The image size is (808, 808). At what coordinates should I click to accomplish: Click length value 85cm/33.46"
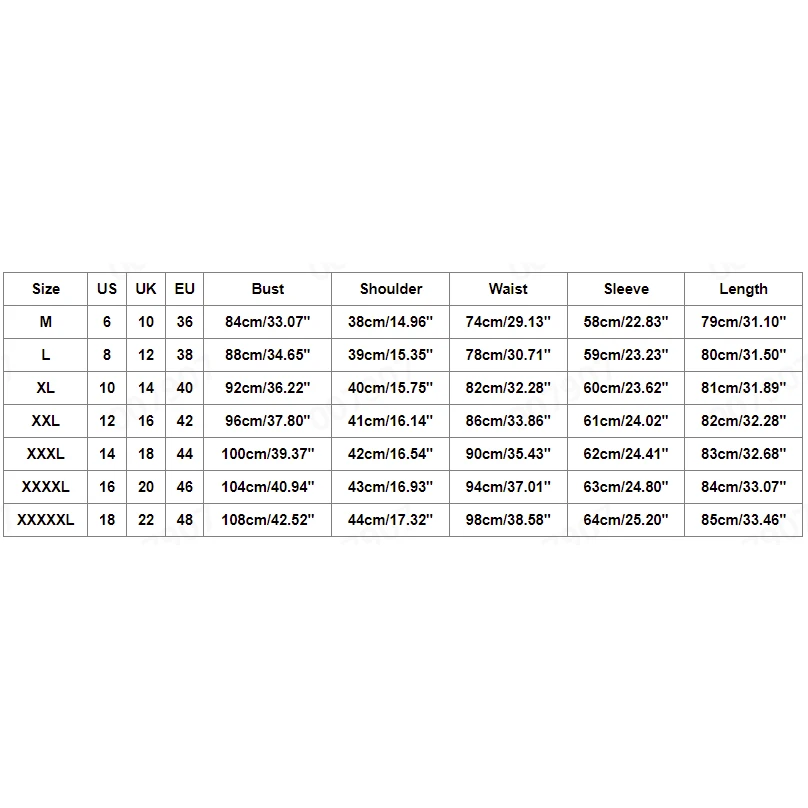743,520
